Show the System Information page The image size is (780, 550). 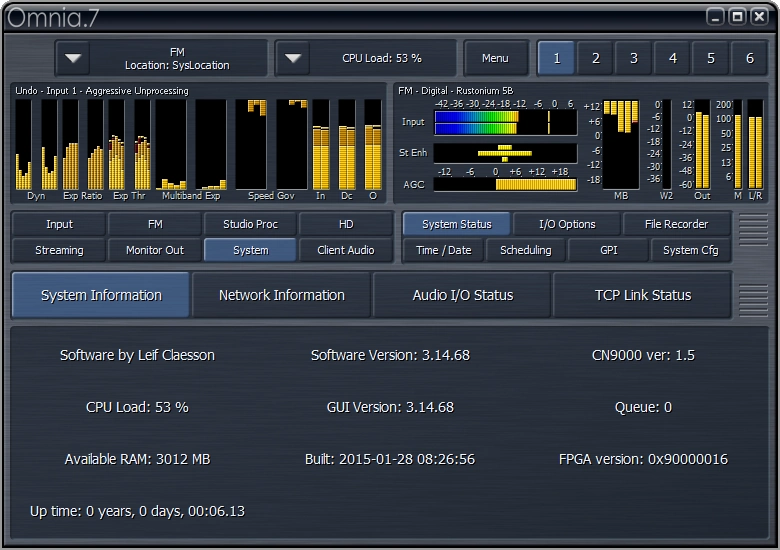tap(101, 295)
